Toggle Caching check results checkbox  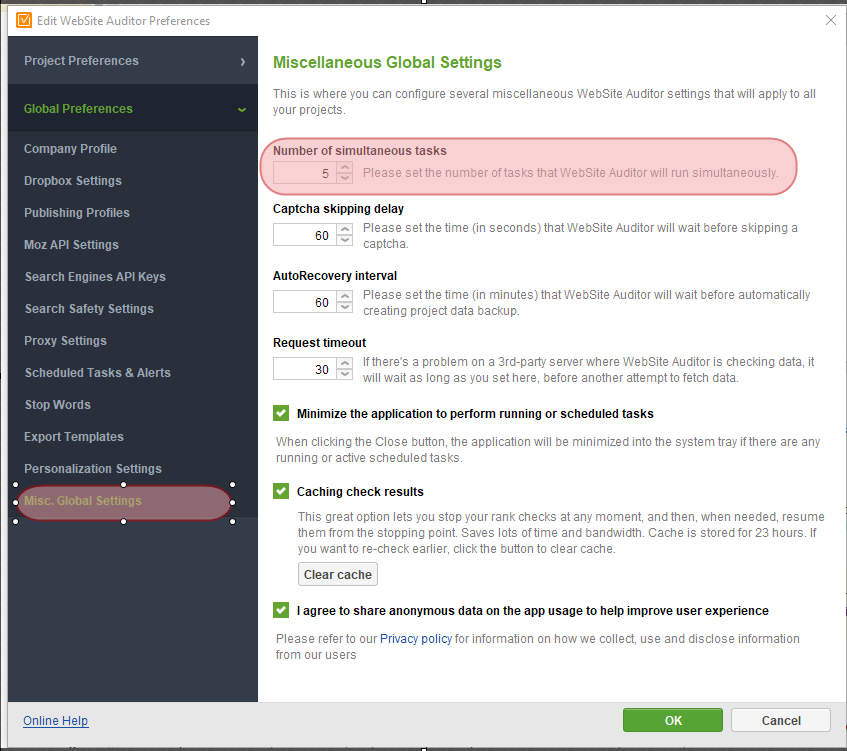281,491
